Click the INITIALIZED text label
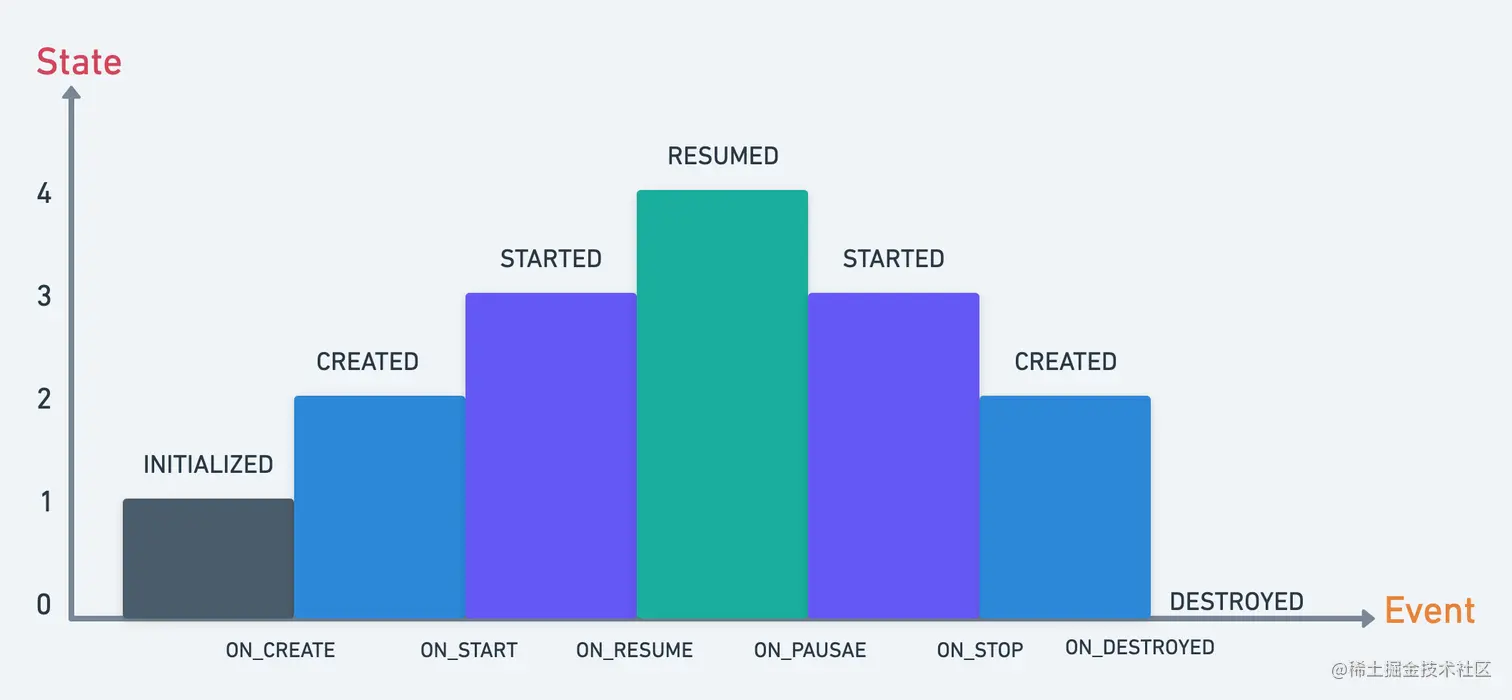1512x700 pixels. pos(208,465)
